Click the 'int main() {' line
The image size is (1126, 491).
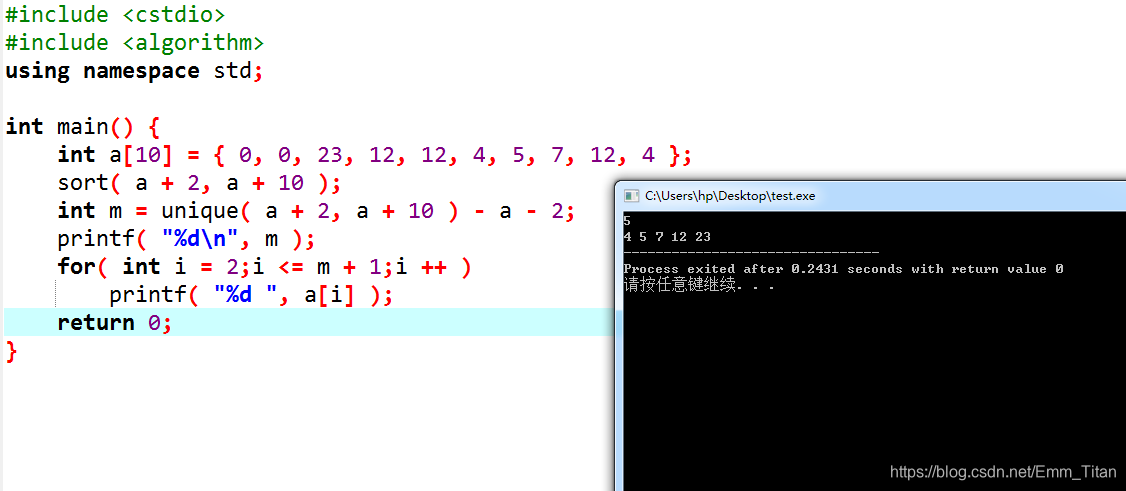pos(82,127)
